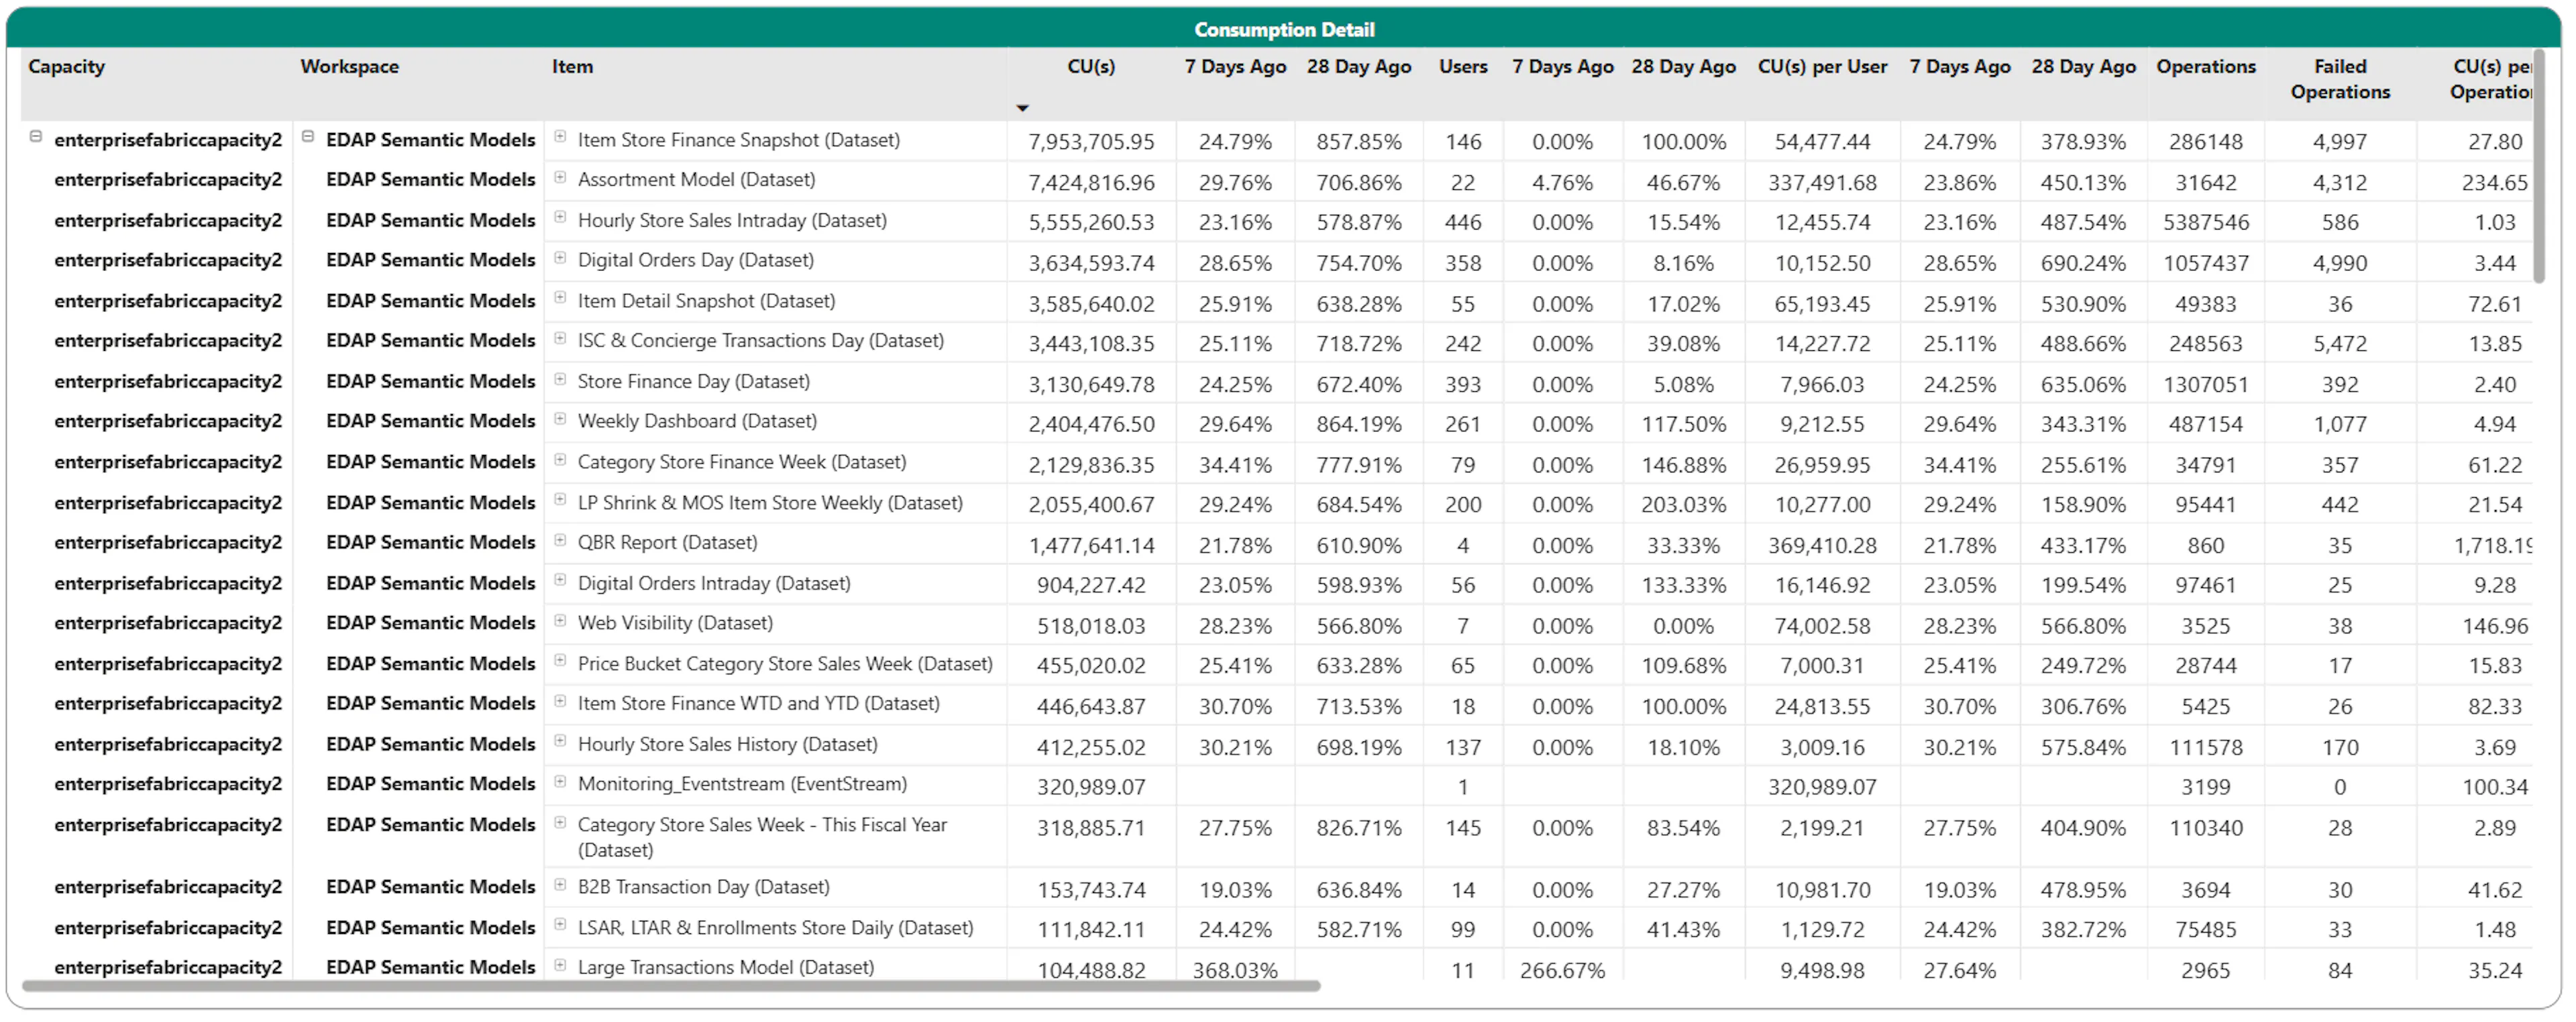Screen dimensions: 2576x1022
Task: Expand Monitoring_Eventstream item row
Action: point(560,782)
